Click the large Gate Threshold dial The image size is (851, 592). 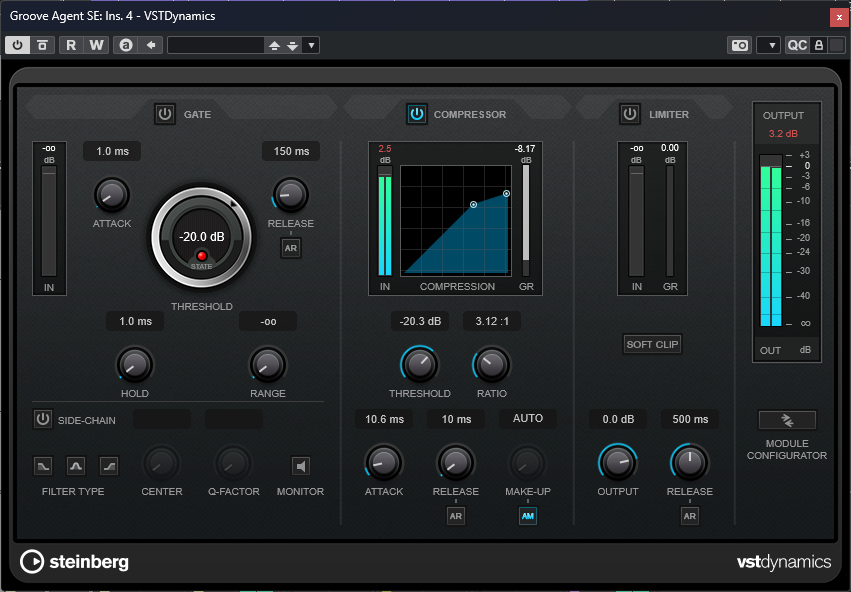pyautogui.click(x=201, y=238)
